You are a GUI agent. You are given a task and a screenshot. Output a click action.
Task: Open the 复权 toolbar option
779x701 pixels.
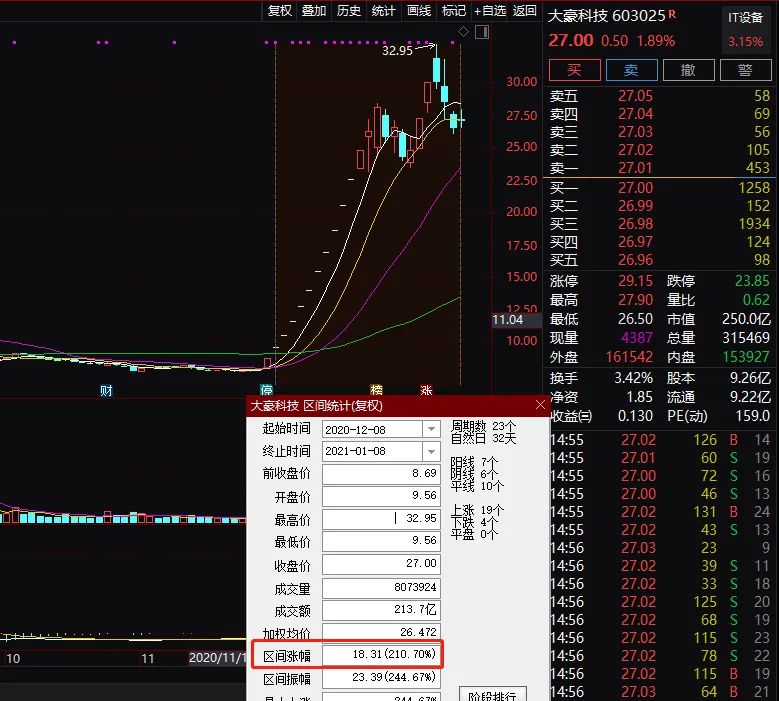280,10
